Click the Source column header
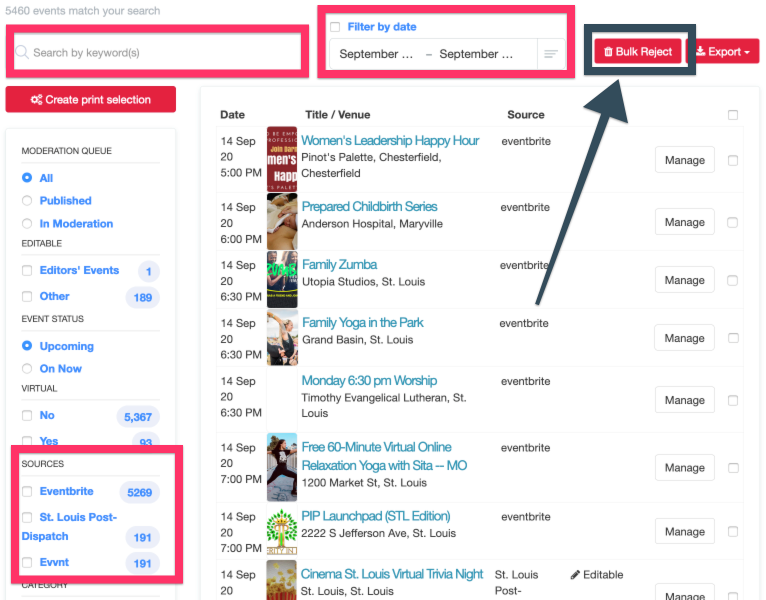 (x=526, y=115)
